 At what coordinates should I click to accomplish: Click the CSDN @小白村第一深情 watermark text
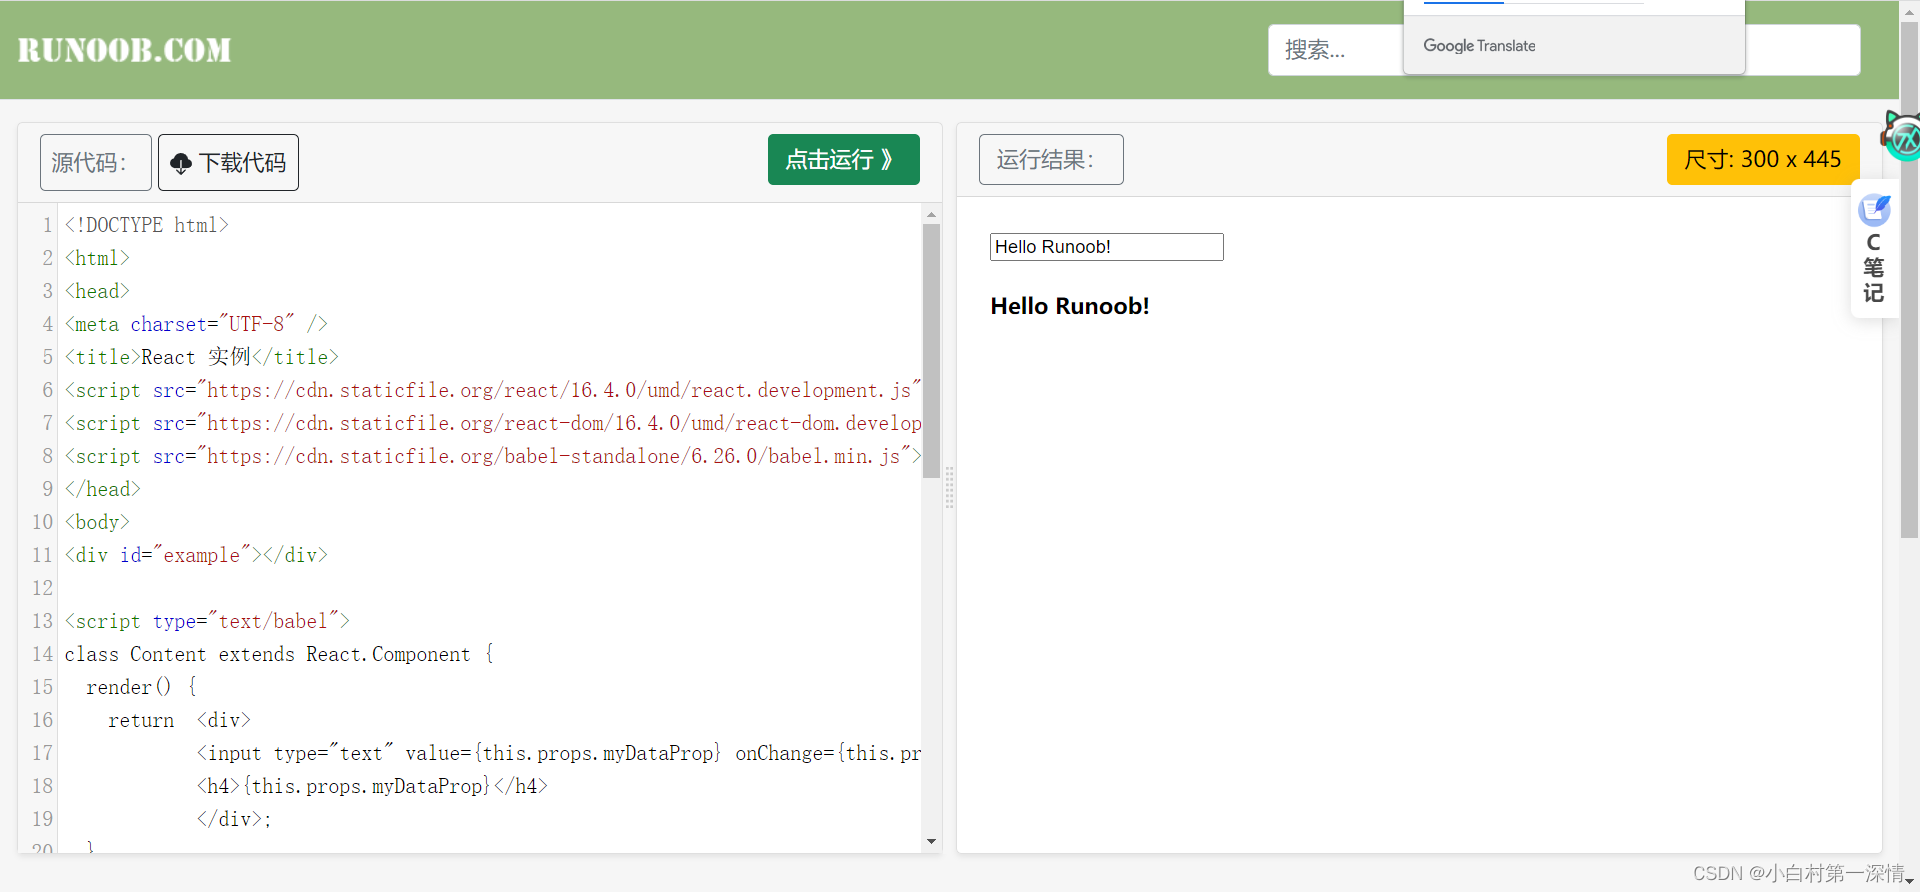click(1799, 874)
